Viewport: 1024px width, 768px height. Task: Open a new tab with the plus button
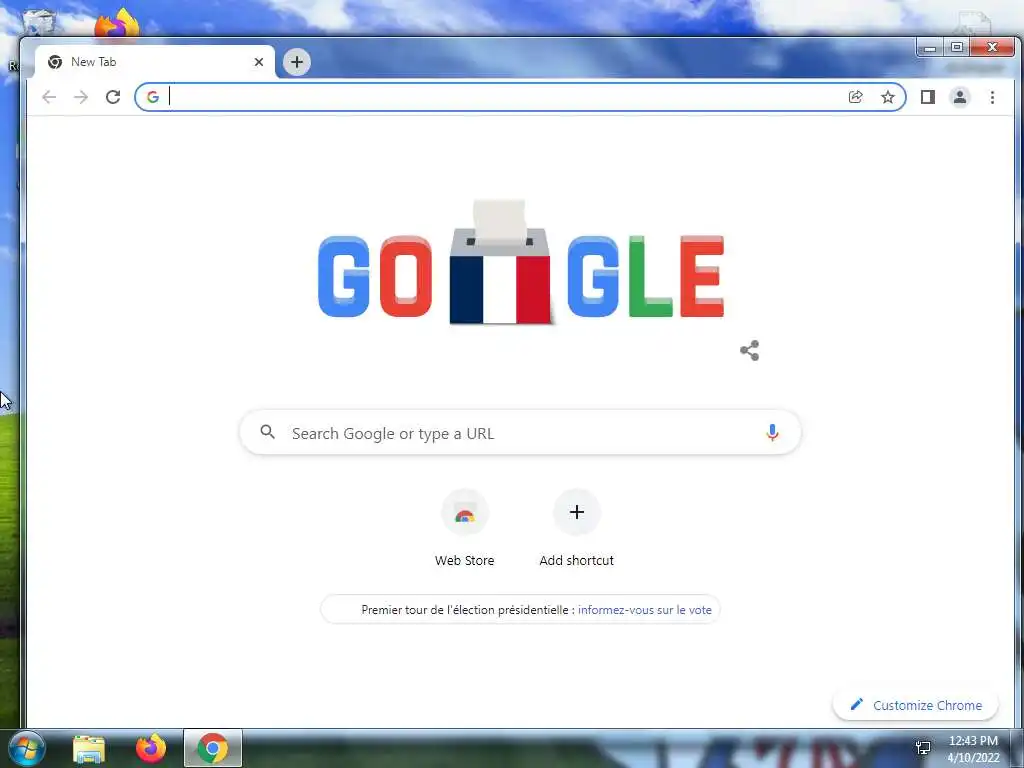296,62
